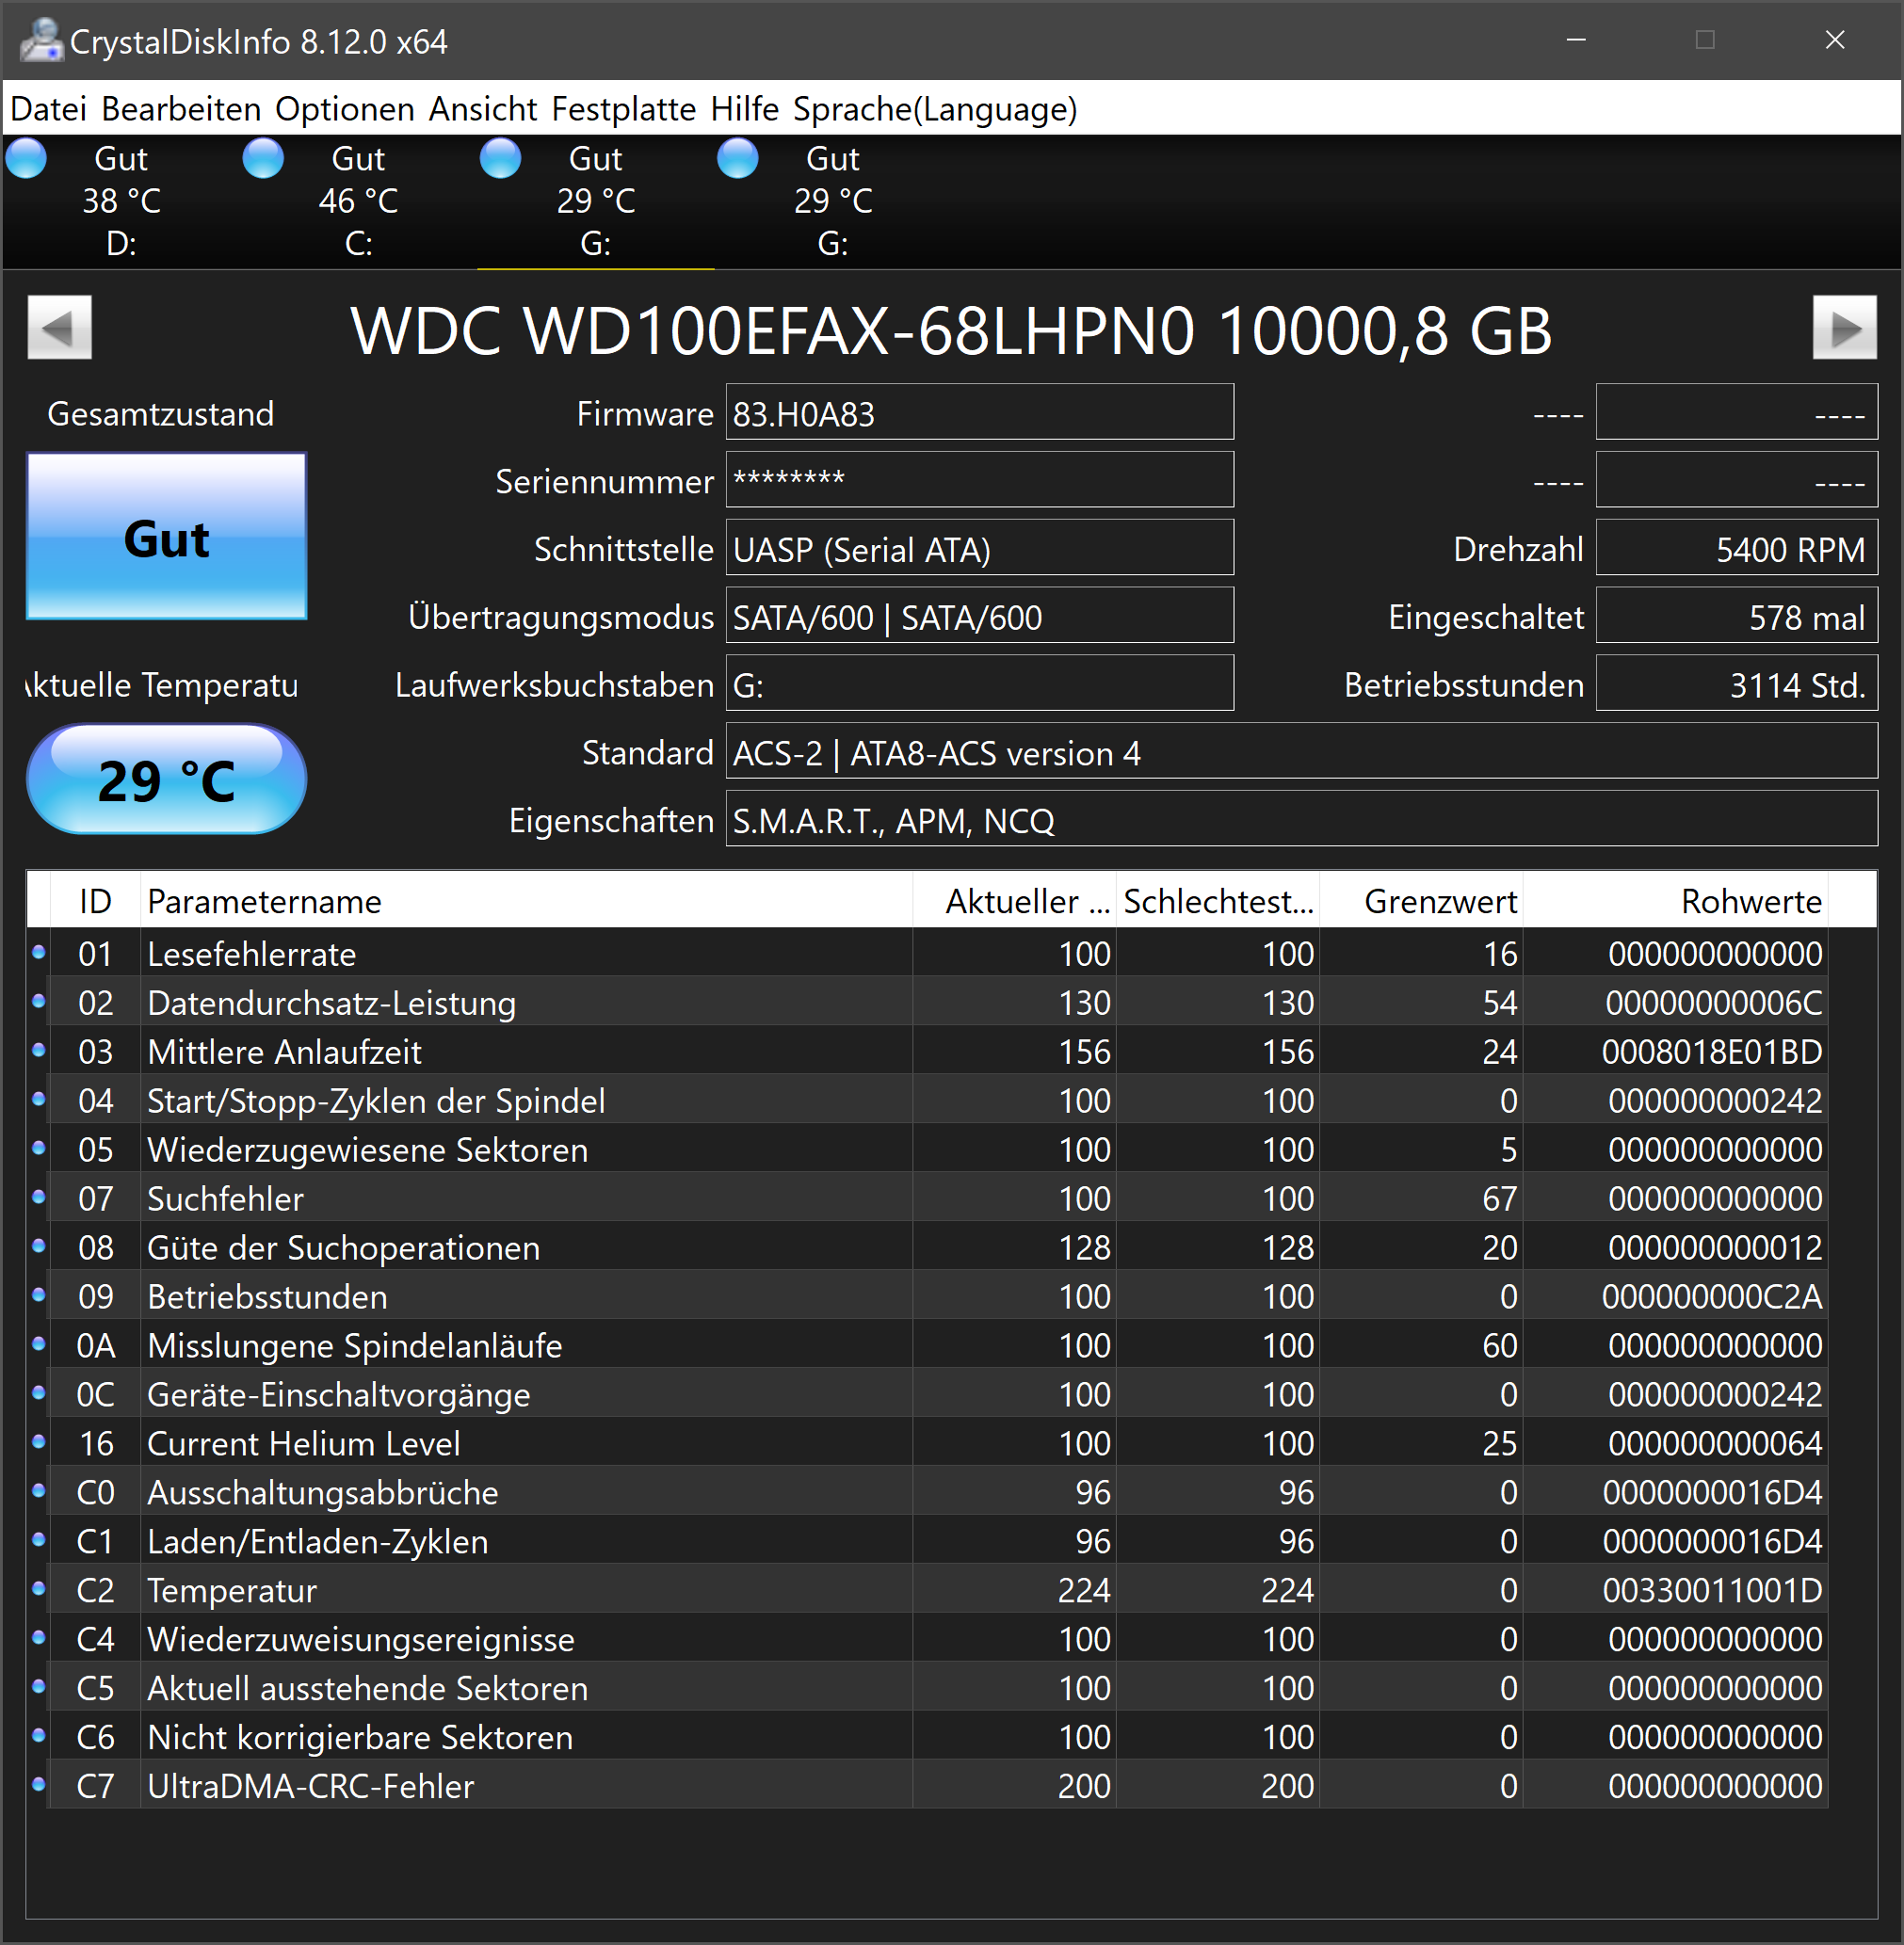Select the Wiederzugewiesene Sektoren row
Image resolution: width=1904 pixels, height=1945 pixels.
(367, 1149)
